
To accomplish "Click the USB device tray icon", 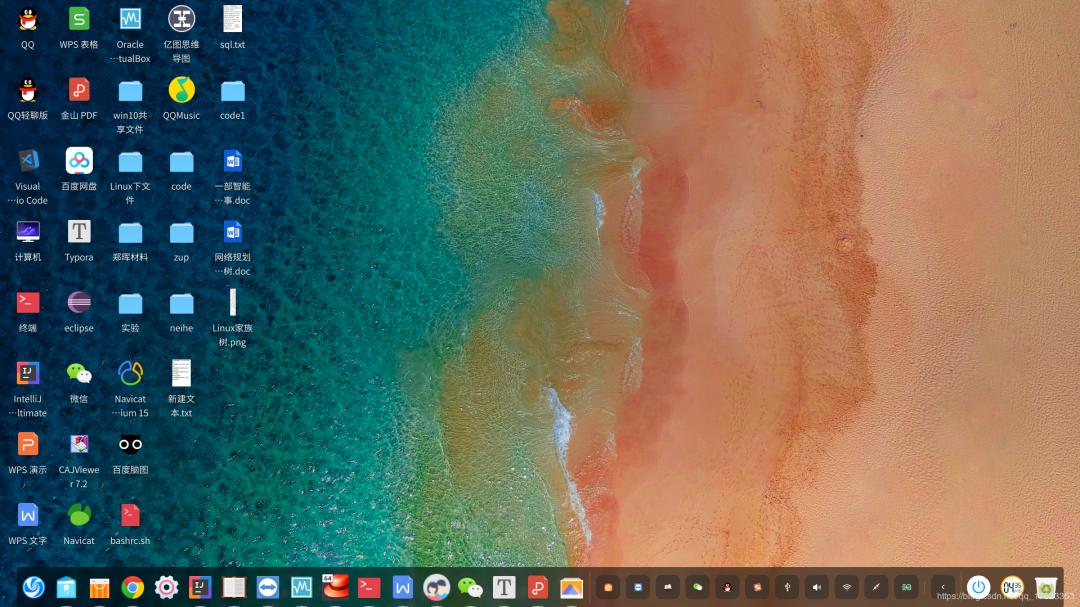I will tap(787, 587).
